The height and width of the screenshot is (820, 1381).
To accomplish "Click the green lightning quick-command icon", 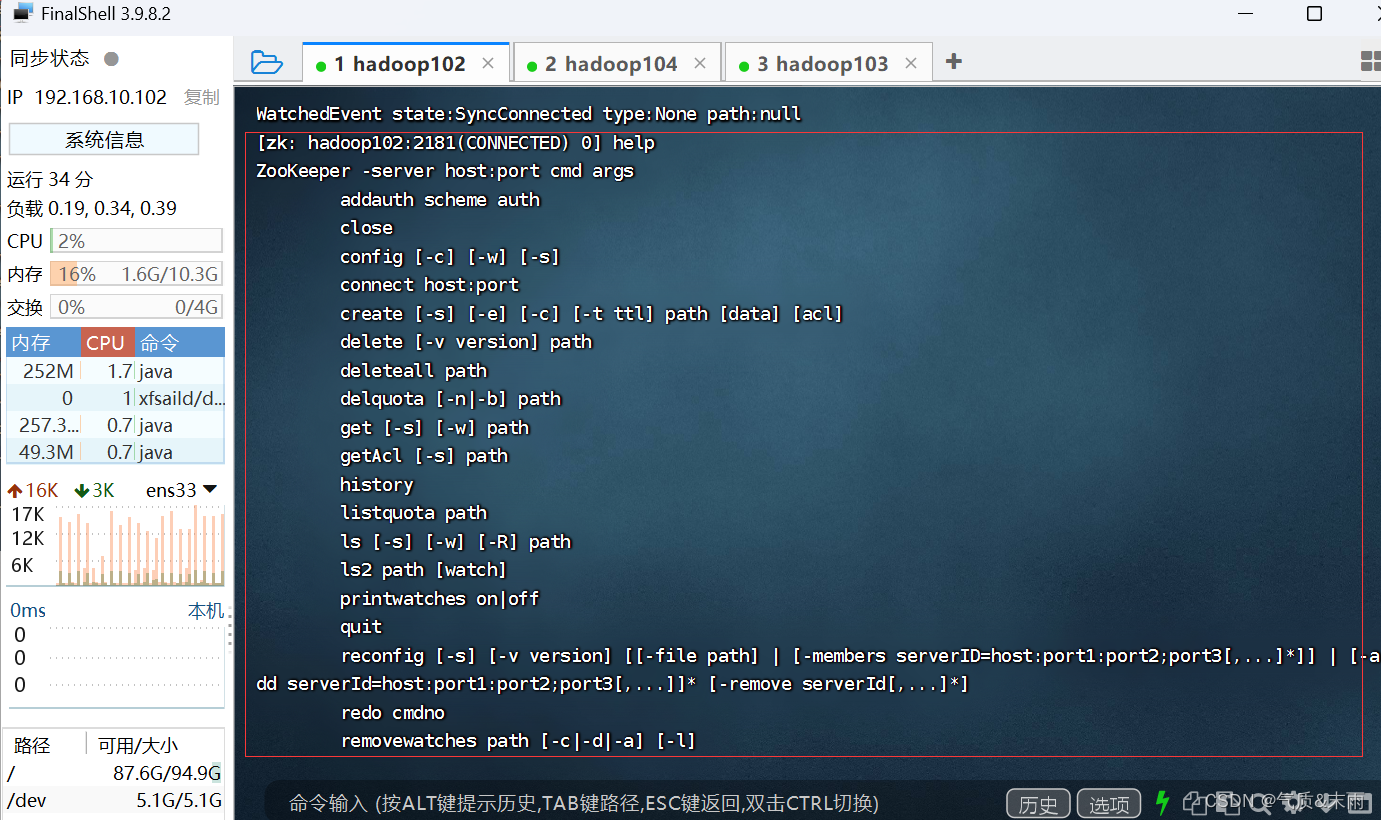I will [1162, 802].
